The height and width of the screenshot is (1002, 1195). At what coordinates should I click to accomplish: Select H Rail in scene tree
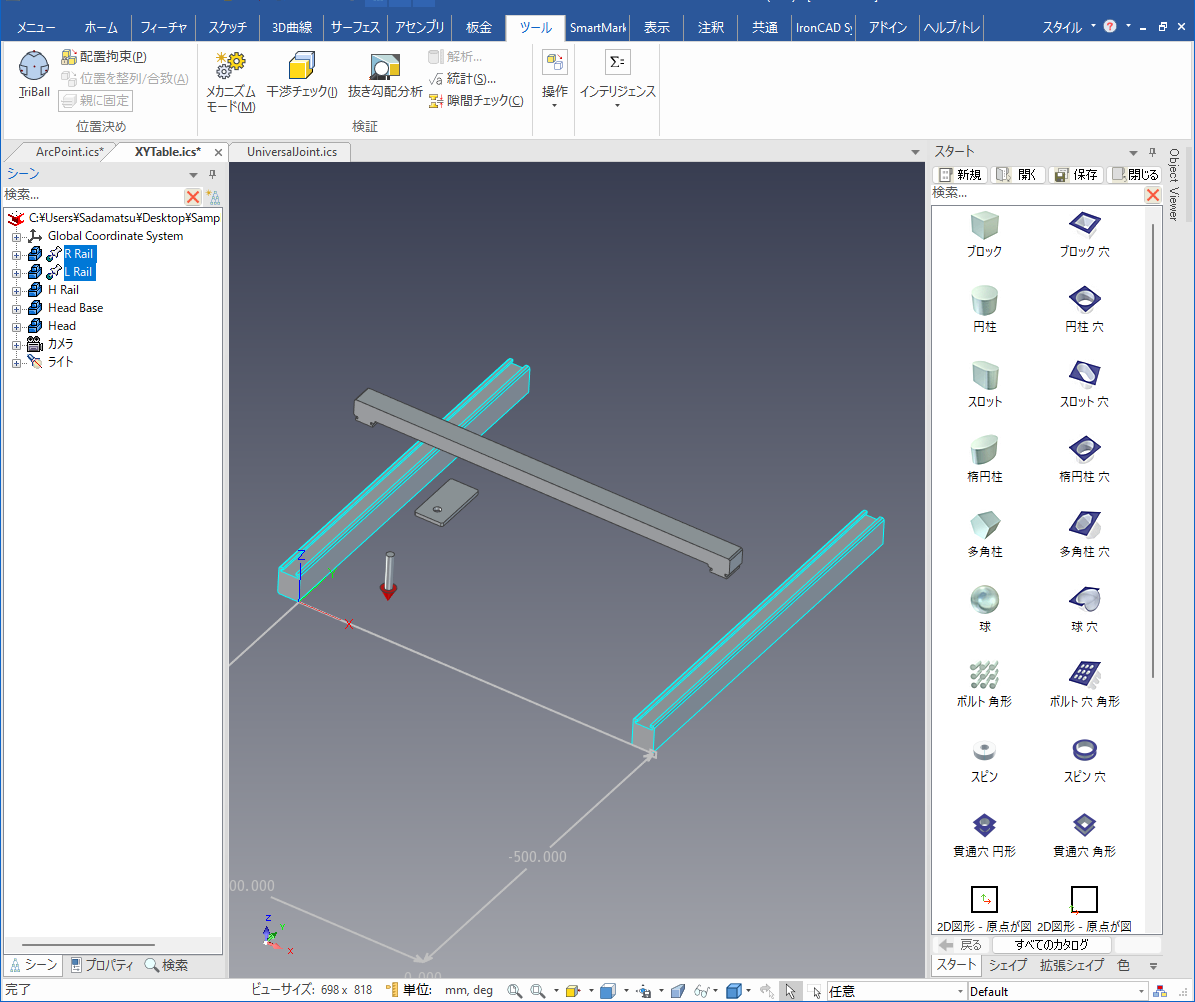(63, 290)
